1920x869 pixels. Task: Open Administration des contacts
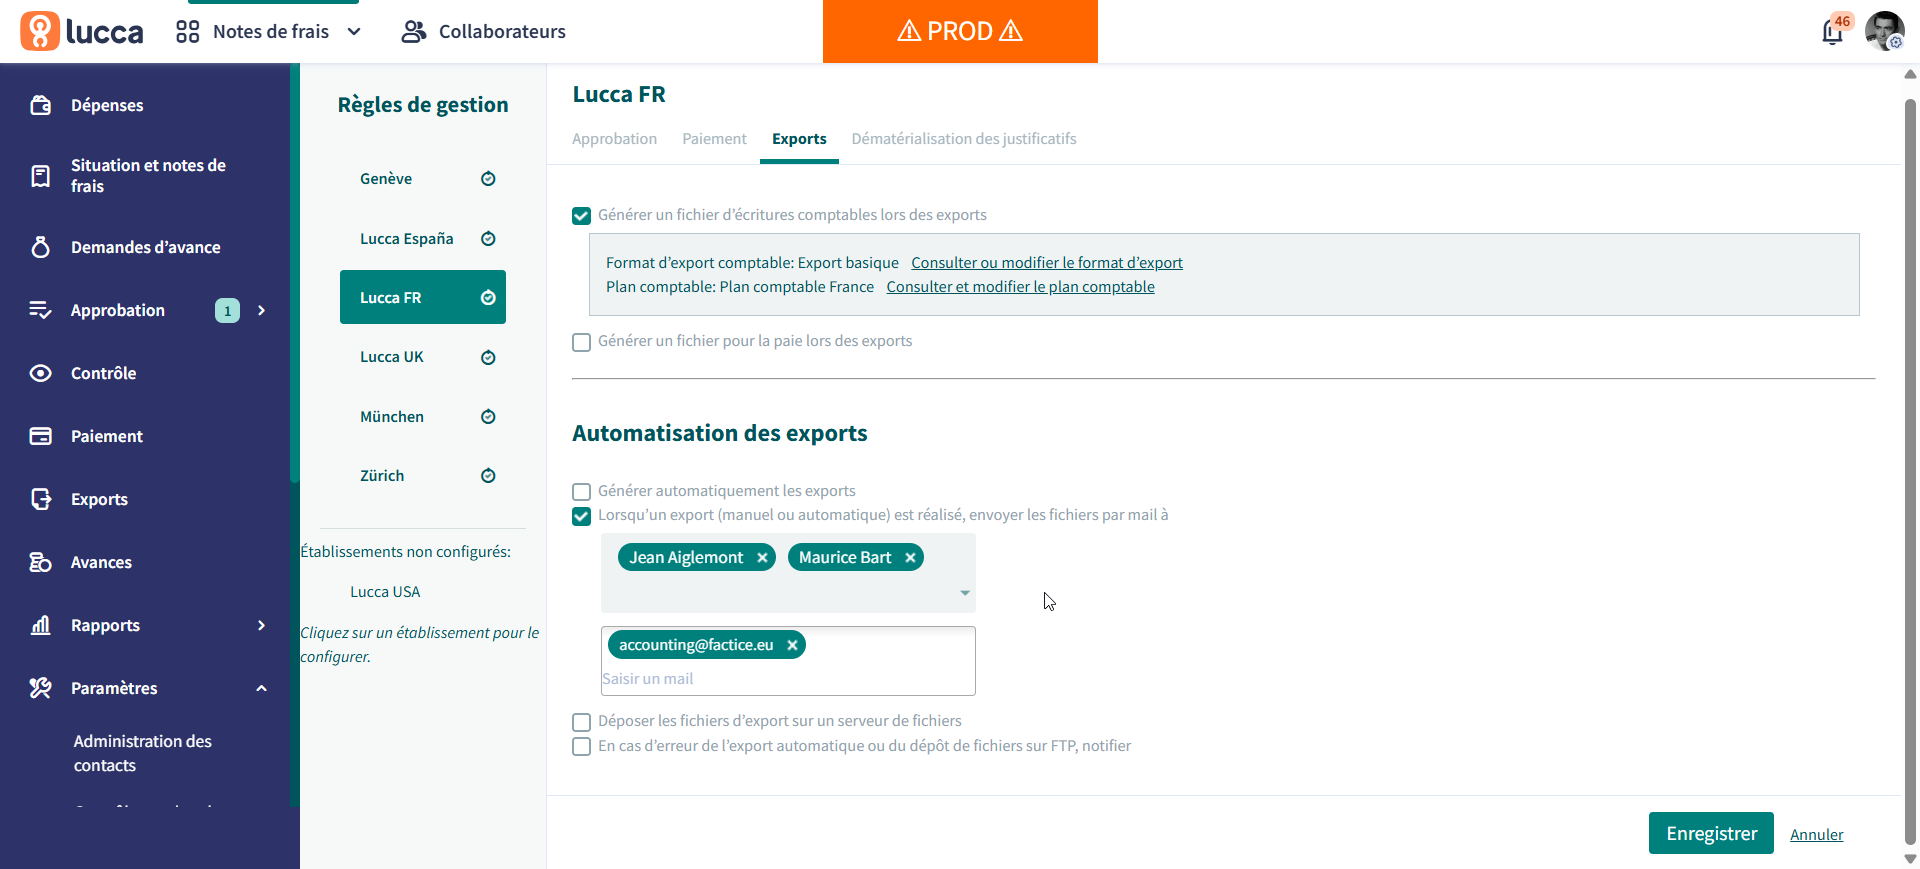[x=143, y=753]
